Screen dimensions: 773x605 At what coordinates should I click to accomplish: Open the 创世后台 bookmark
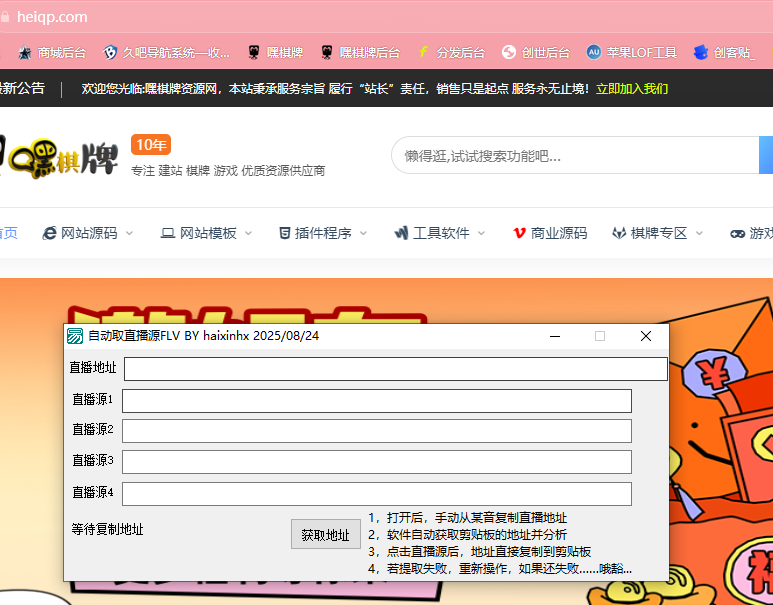[536, 52]
